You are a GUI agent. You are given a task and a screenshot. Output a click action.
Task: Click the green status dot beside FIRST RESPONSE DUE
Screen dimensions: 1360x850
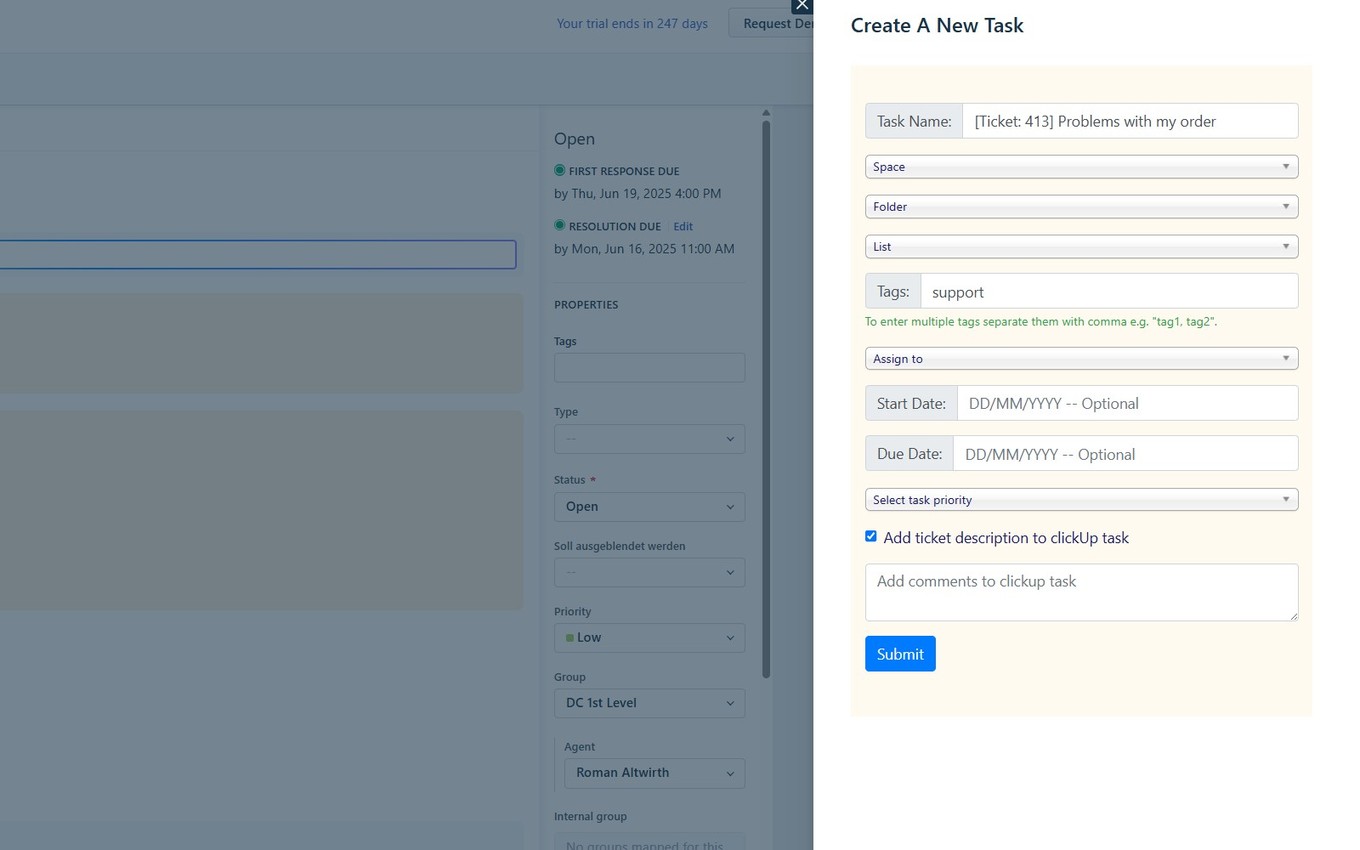point(560,171)
